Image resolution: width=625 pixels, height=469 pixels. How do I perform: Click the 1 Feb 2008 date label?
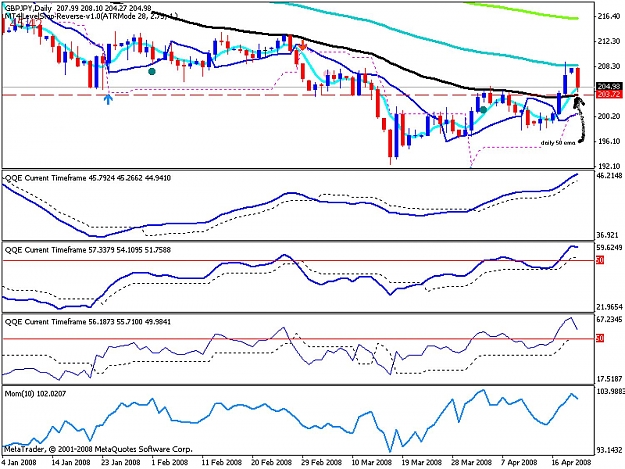point(170,462)
